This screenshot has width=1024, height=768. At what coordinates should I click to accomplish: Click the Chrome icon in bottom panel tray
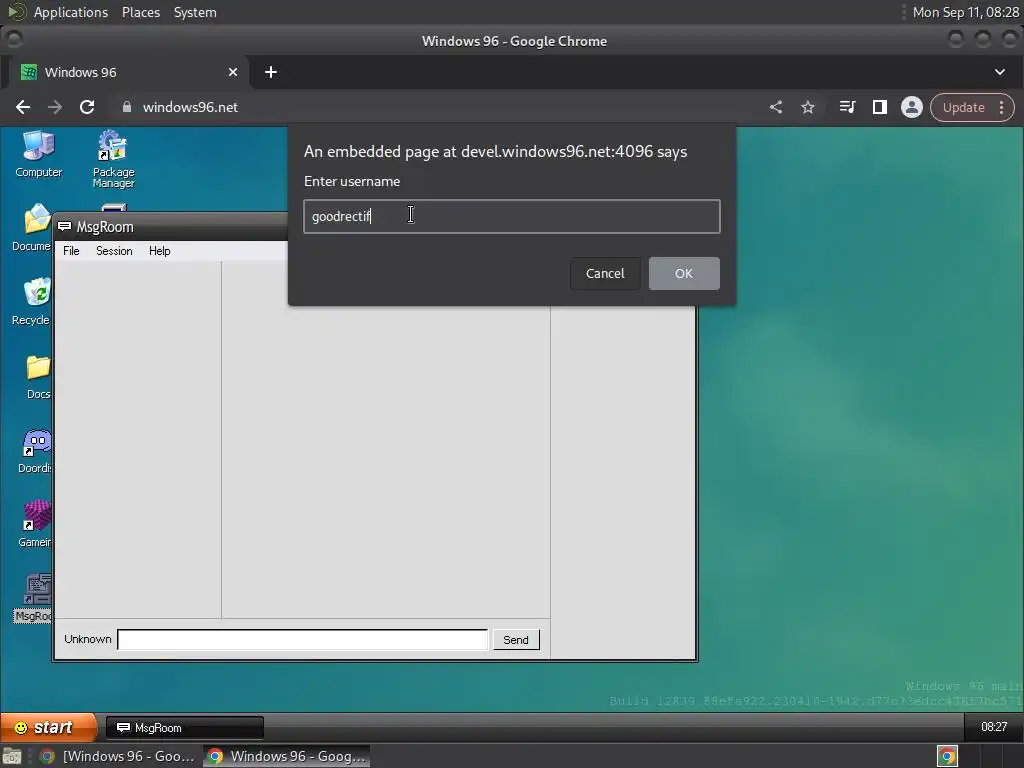point(947,756)
